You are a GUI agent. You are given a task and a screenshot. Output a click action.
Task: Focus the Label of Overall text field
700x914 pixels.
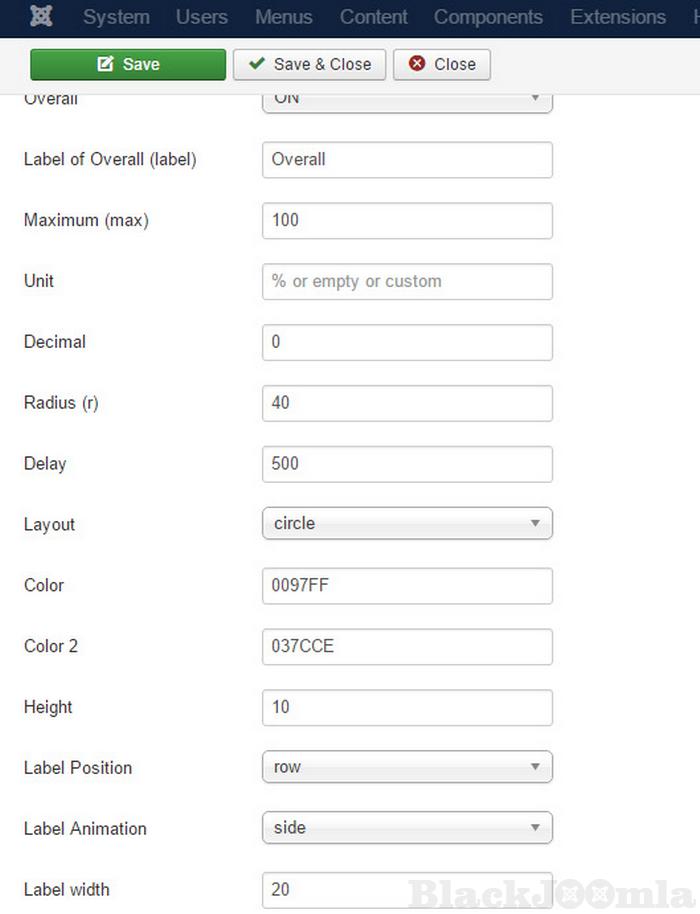(x=407, y=160)
